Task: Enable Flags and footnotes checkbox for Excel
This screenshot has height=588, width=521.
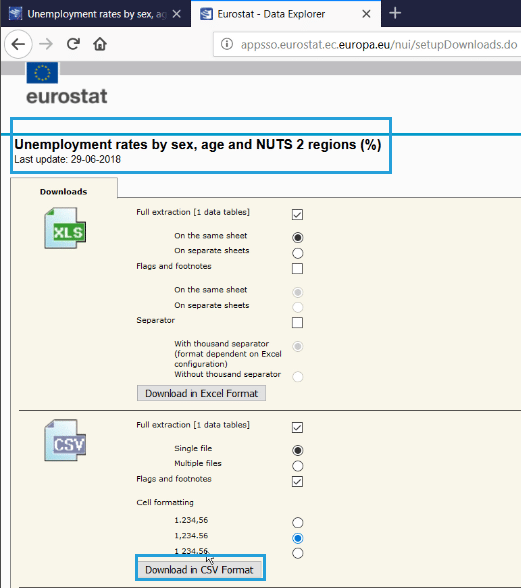Action: pos(297,268)
